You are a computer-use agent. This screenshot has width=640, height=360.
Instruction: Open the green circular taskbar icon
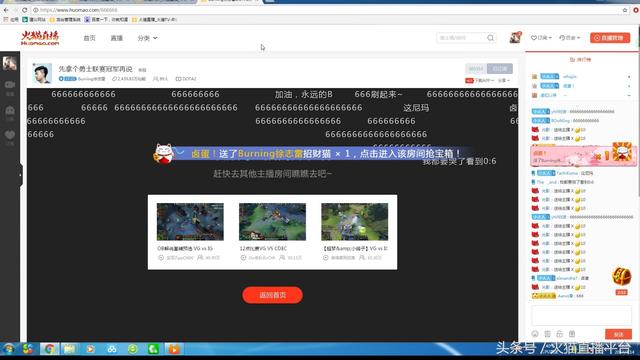pos(132,349)
